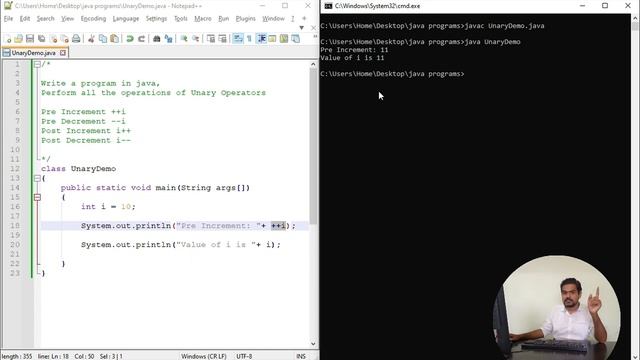640x360 pixels.
Task: Open the document list dropdown arrow
Action: pos(302,28)
